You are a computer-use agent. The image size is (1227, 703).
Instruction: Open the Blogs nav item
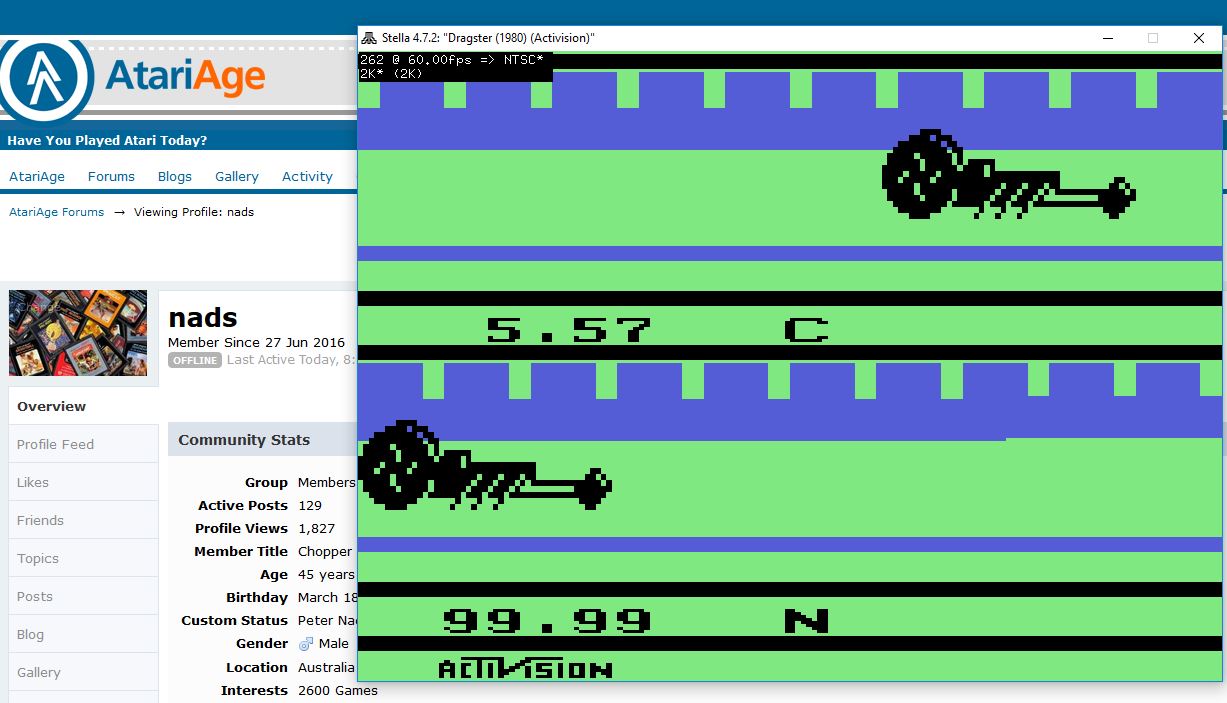pos(175,176)
